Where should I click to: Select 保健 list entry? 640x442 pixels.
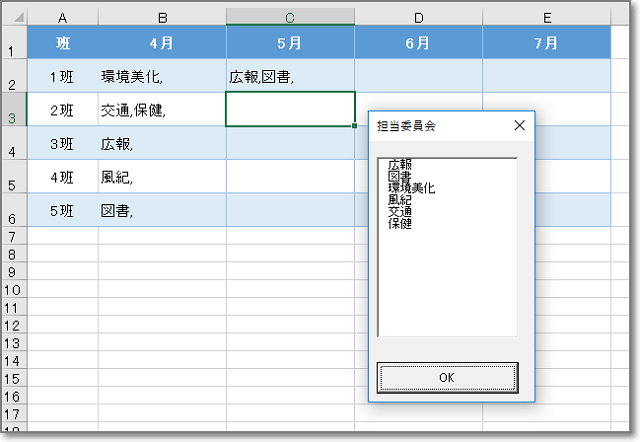[x=399, y=223]
